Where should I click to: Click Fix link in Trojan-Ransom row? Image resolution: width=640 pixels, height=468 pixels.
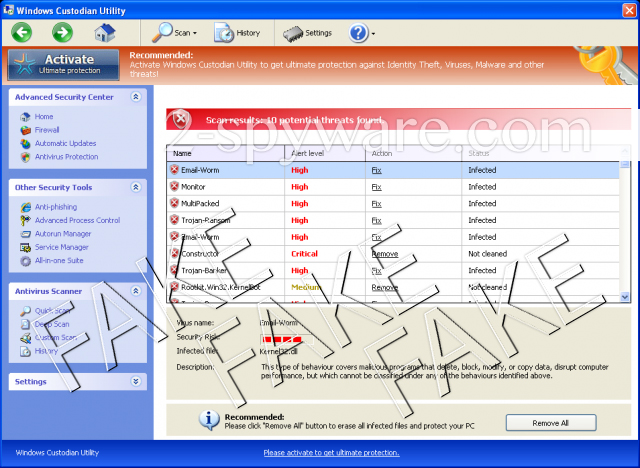(376, 220)
